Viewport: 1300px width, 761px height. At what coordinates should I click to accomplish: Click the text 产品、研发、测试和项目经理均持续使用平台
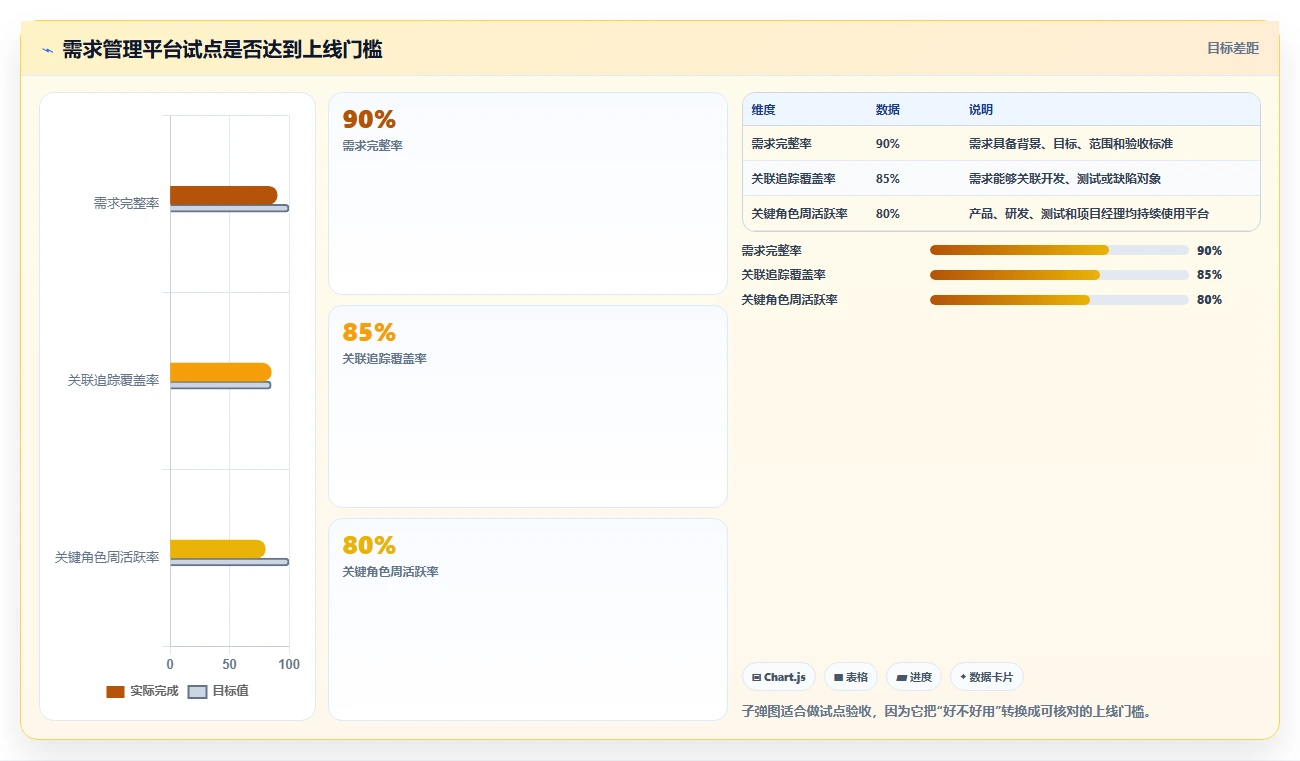pos(1089,214)
